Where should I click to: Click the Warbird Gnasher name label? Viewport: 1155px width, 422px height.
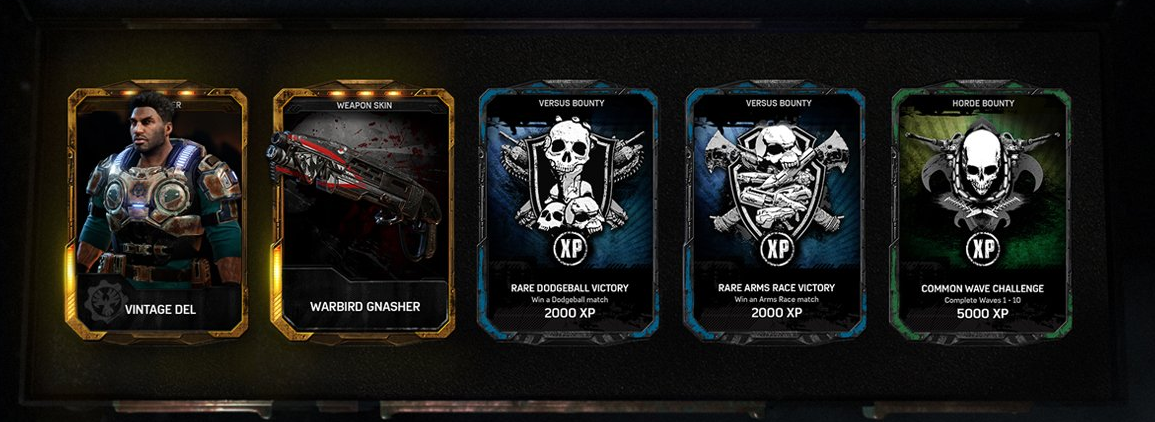(x=365, y=306)
